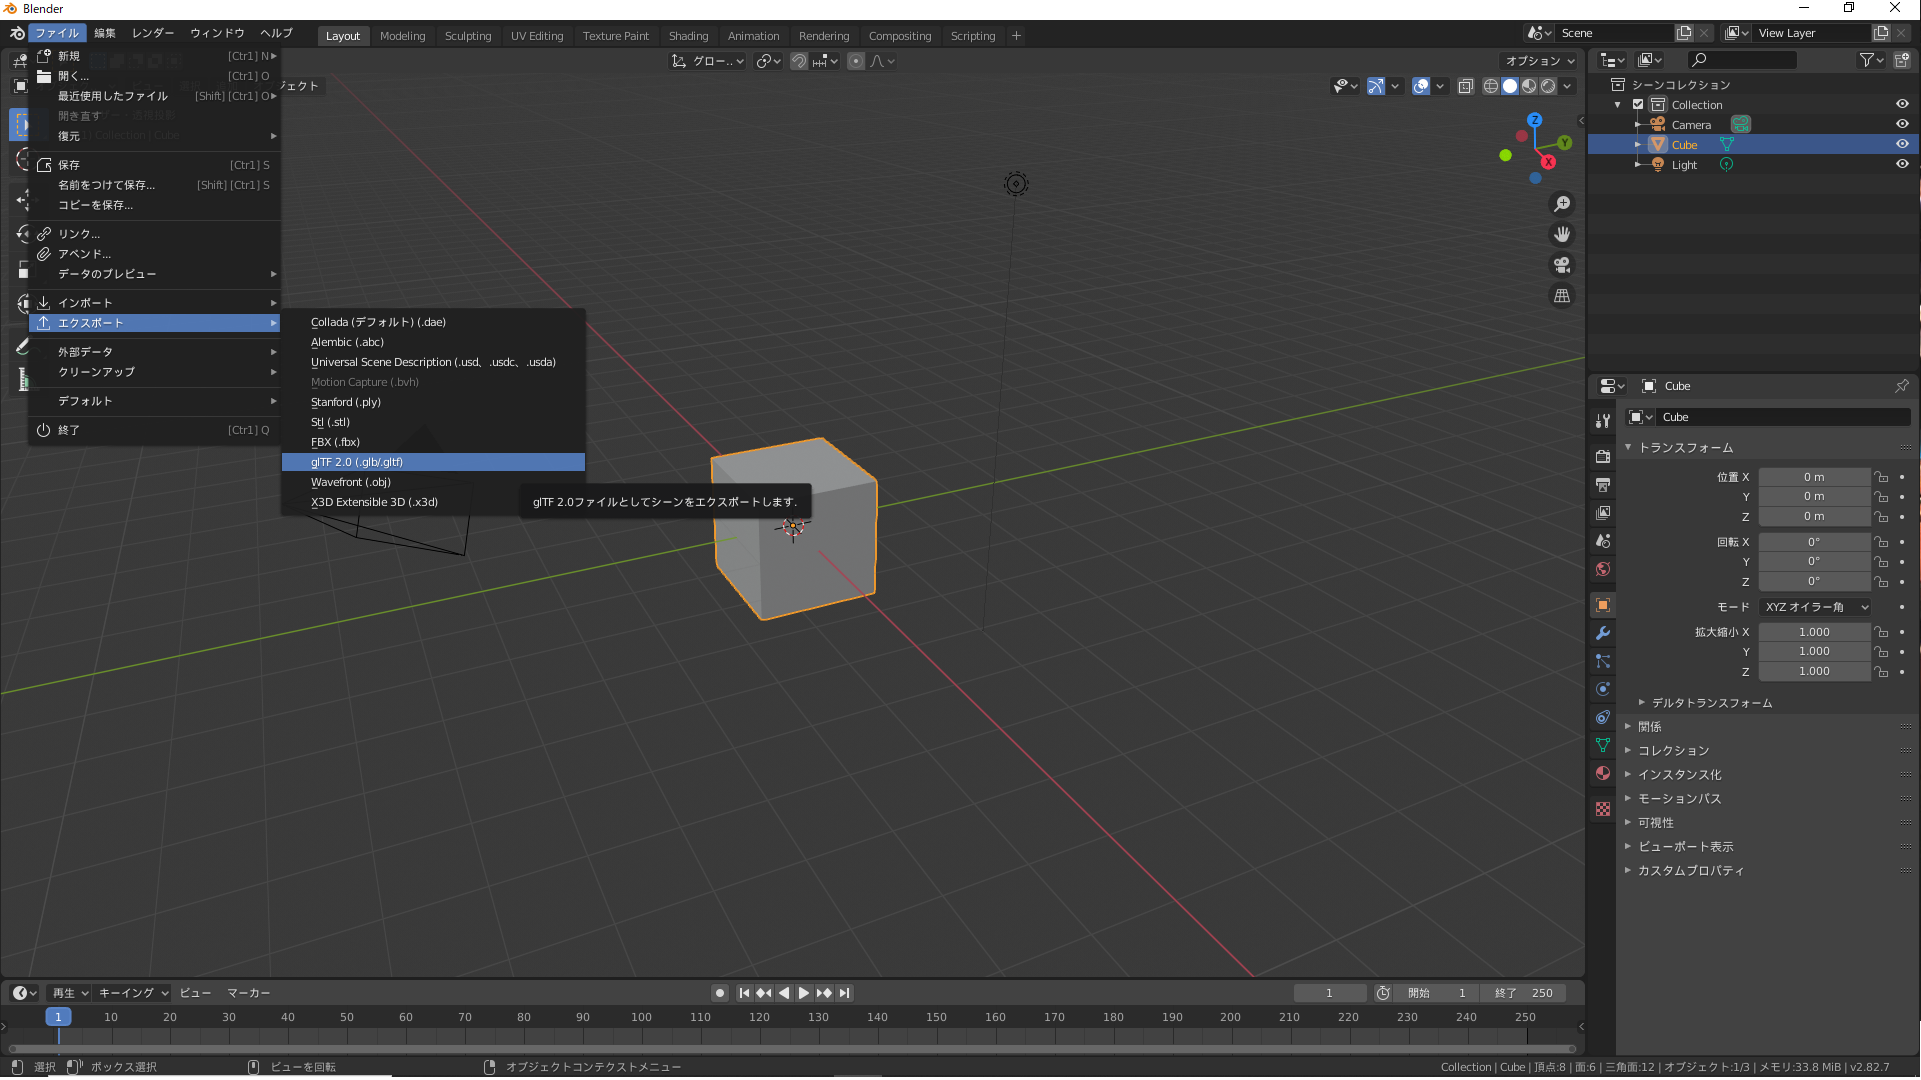
Task: Click the current frame marker on timeline
Action: click(x=58, y=1017)
